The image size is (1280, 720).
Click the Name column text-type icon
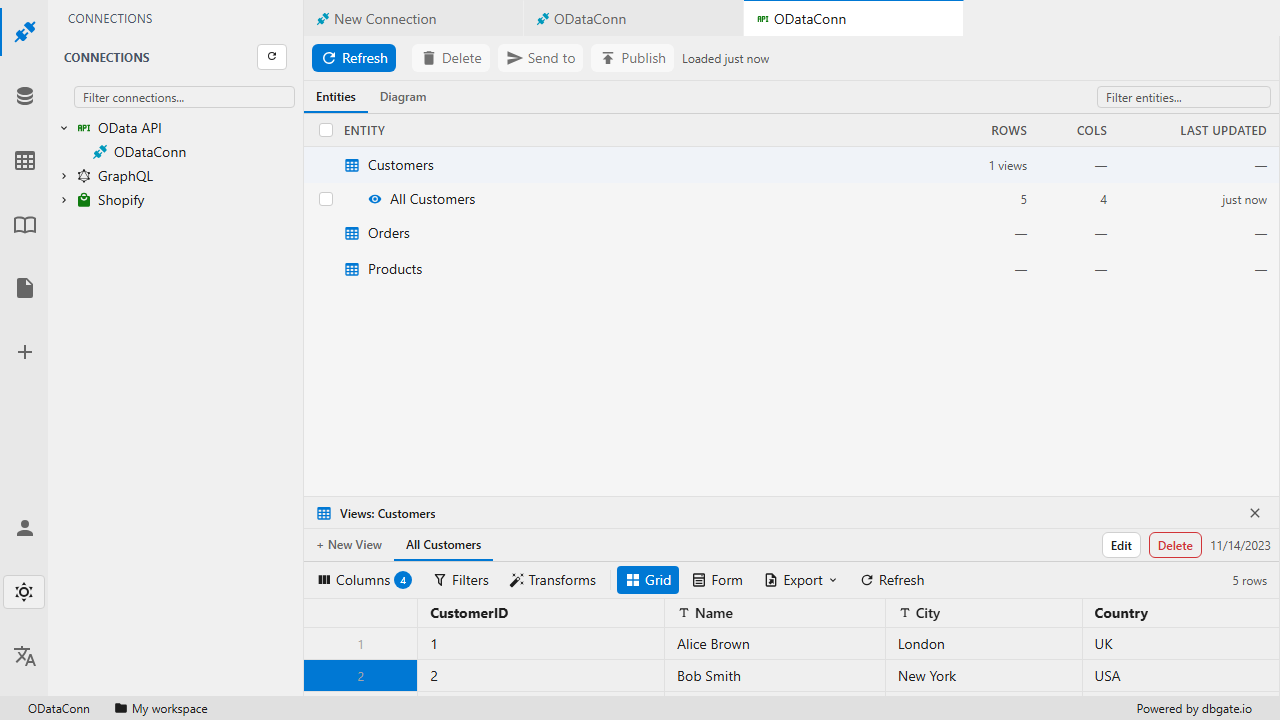tap(684, 613)
